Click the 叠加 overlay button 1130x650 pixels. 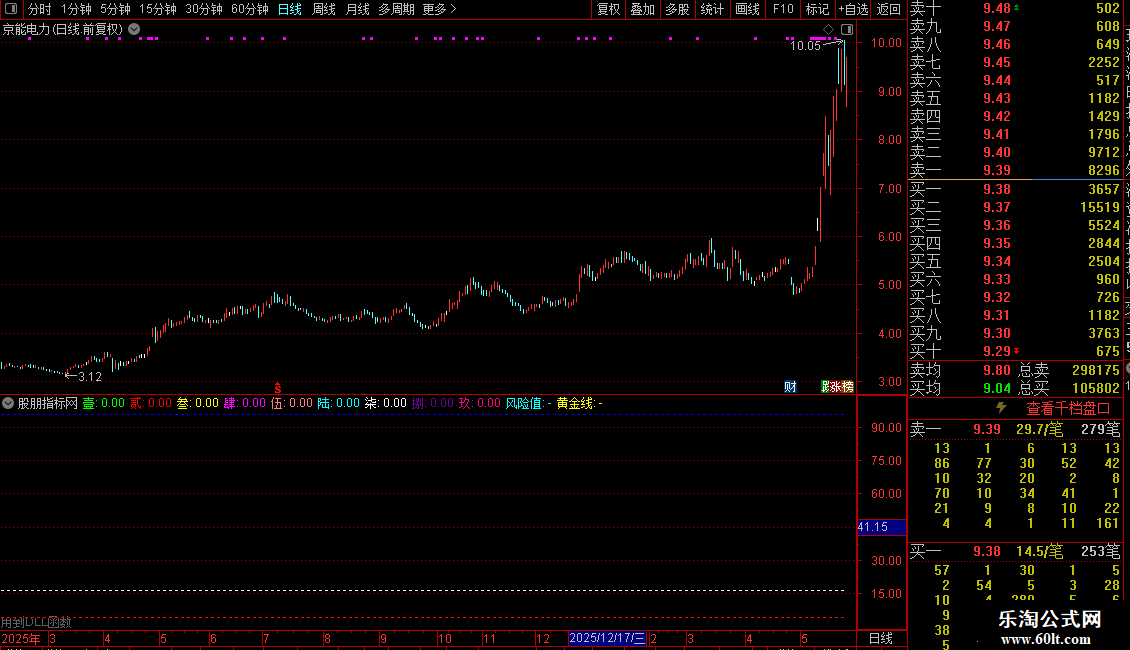642,9
